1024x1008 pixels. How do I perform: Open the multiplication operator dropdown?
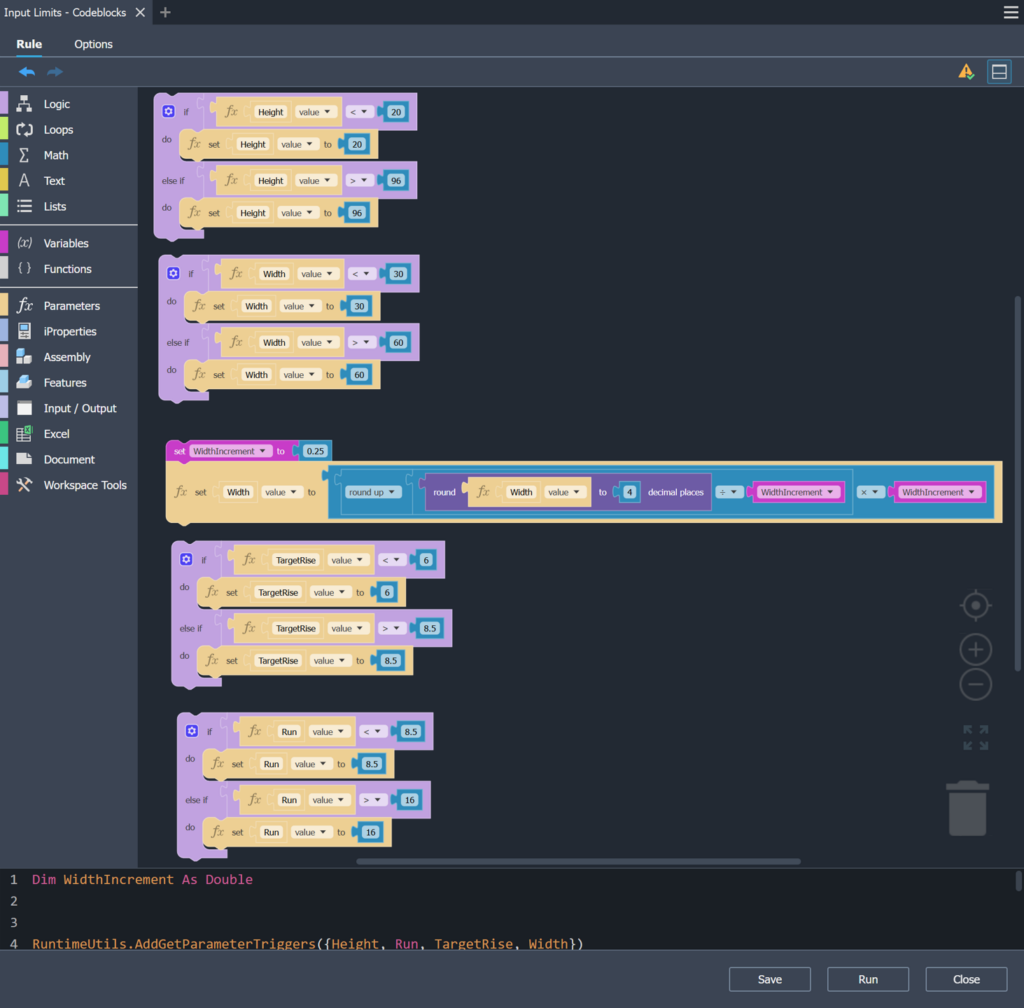[870, 492]
